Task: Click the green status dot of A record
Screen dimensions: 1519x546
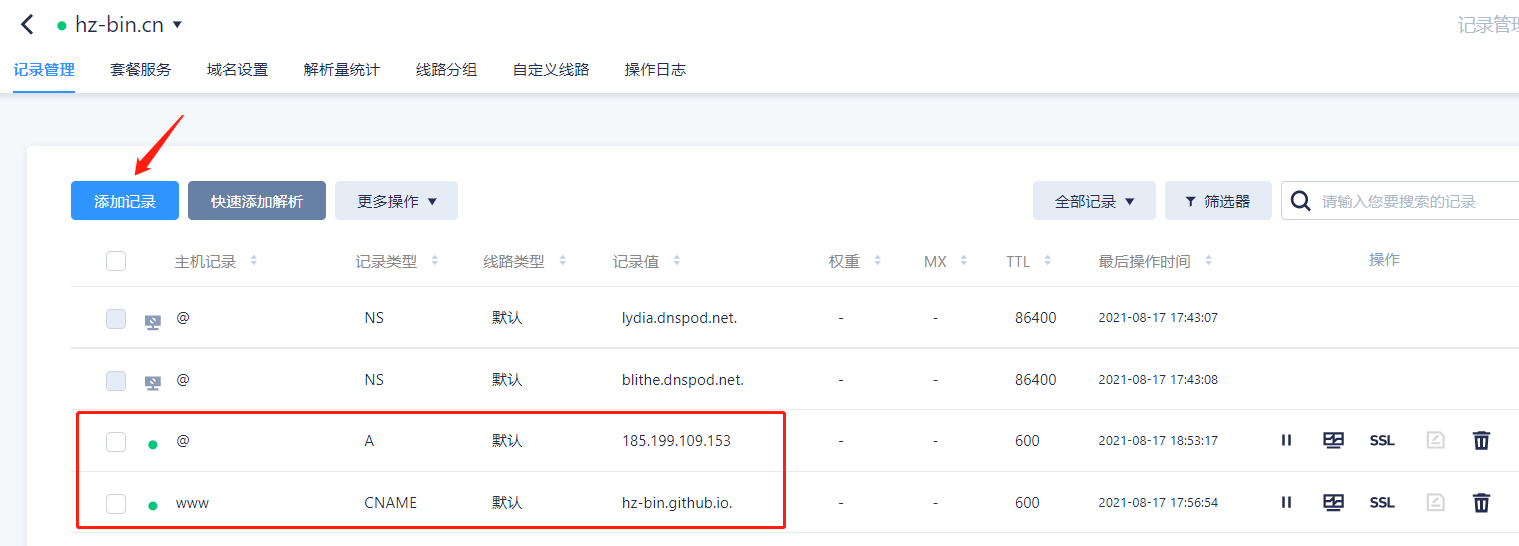Action: pos(153,445)
